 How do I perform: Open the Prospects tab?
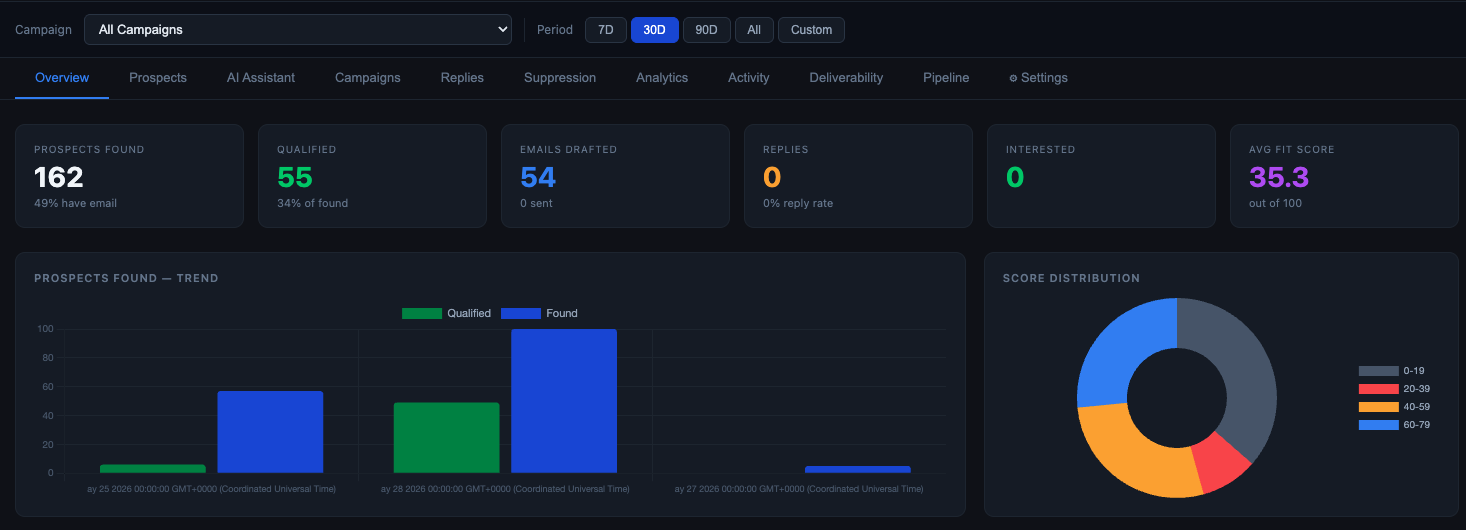pos(158,78)
